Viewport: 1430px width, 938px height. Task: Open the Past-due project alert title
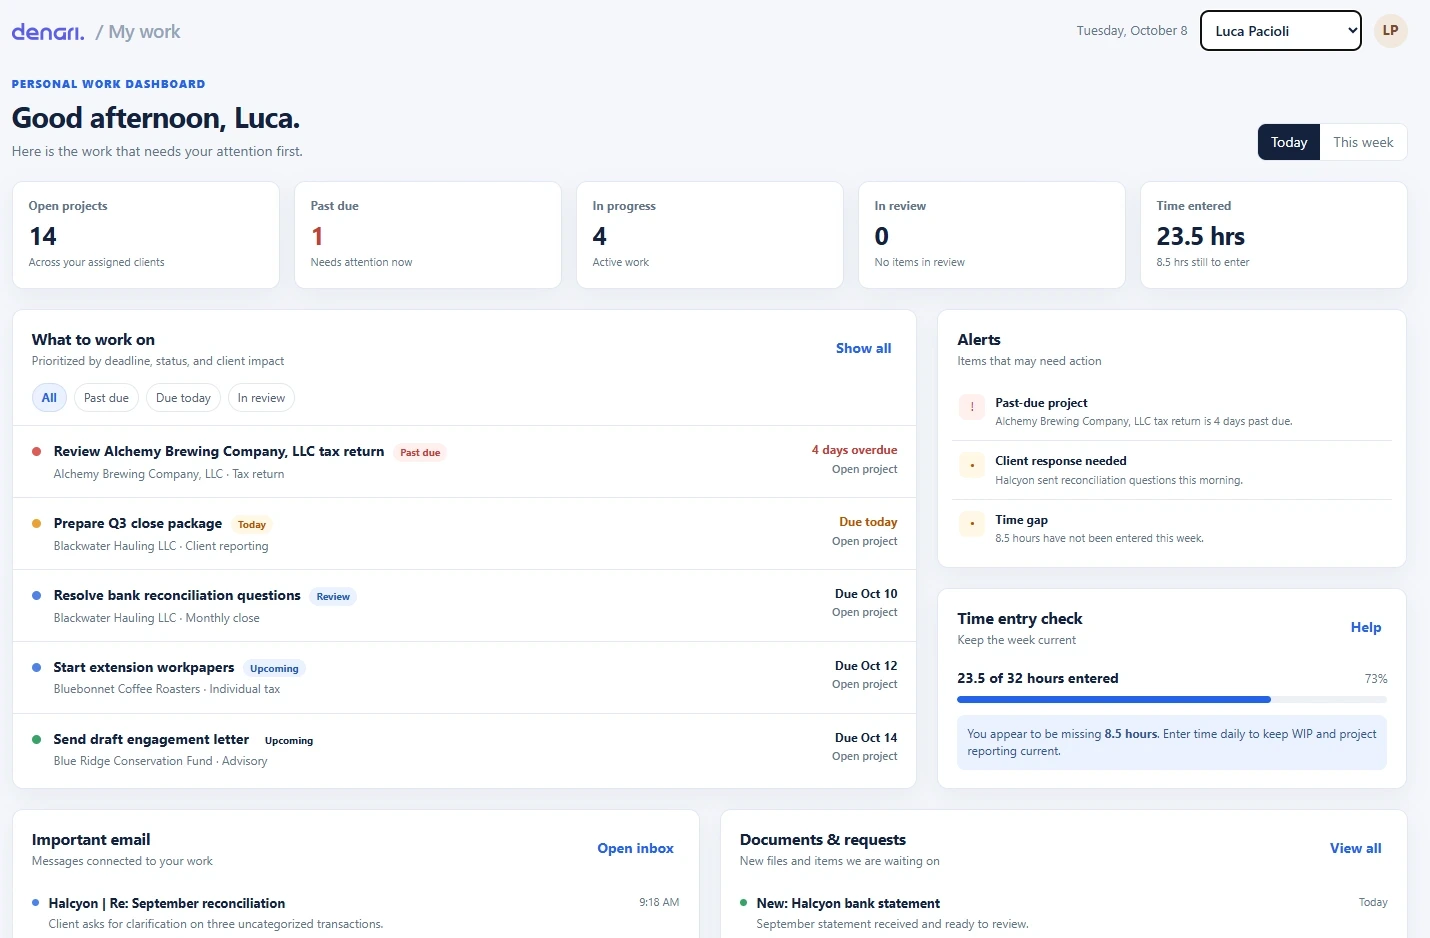click(1041, 403)
